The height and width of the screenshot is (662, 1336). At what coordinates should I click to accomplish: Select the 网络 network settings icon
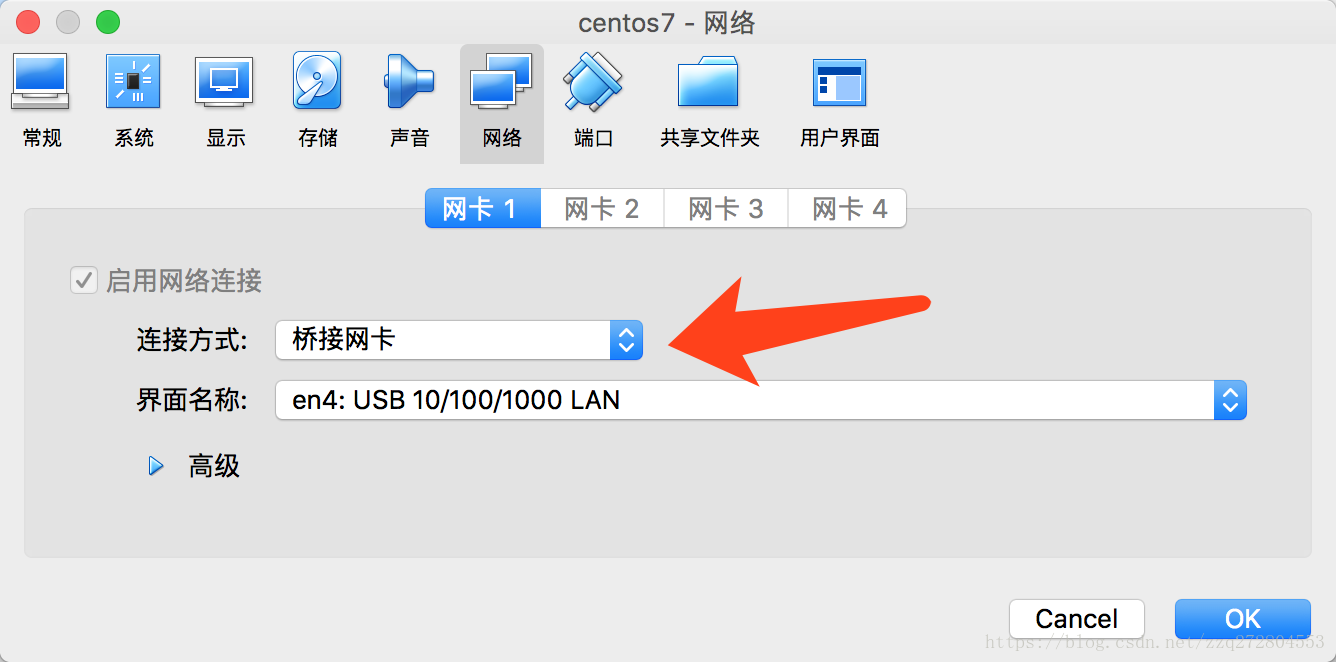tap(501, 103)
